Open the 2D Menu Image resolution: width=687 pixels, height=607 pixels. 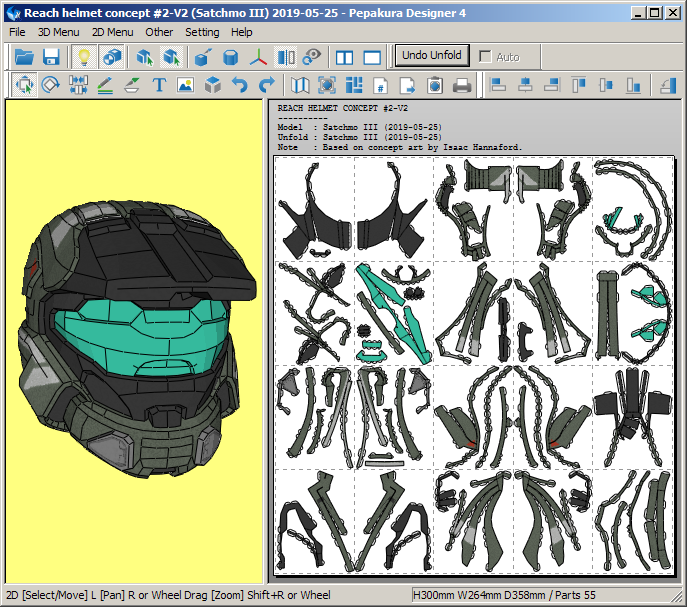point(112,32)
